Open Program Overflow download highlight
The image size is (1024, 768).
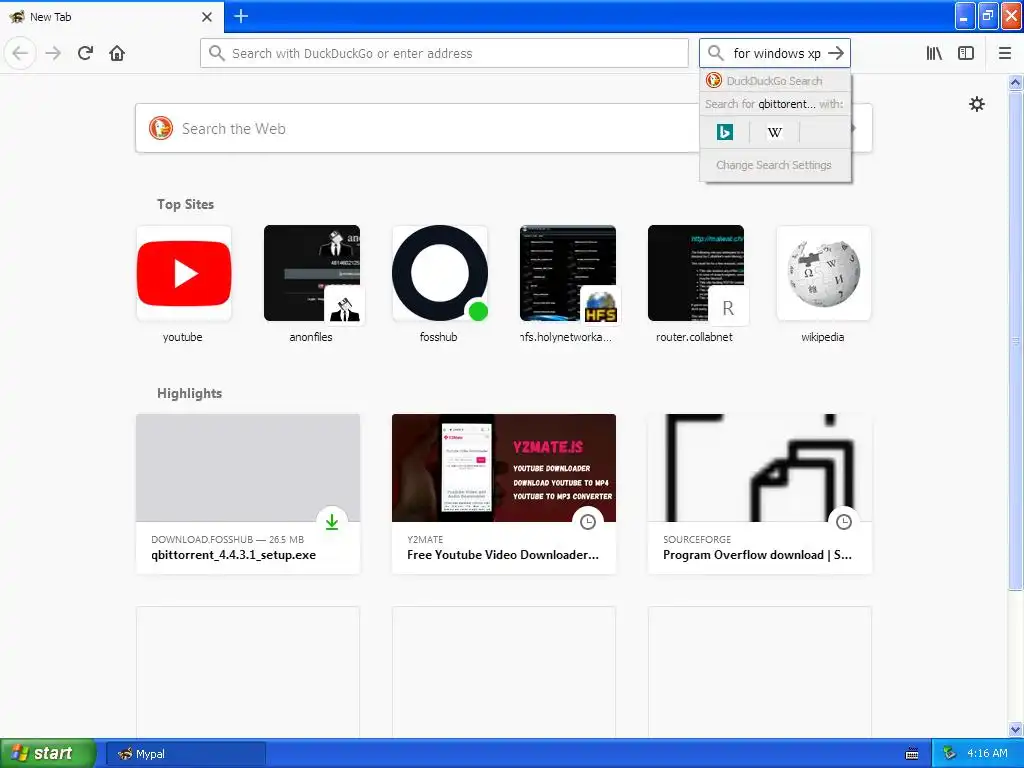760,494
